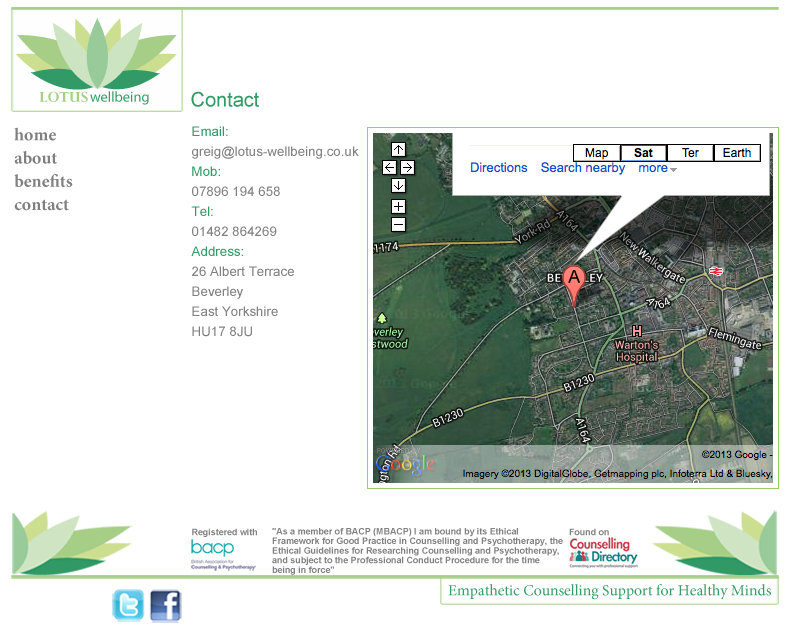Open the about page
The height and width of the screenshot is (629, 788).
pyautogui.click(x=35, y=158)
